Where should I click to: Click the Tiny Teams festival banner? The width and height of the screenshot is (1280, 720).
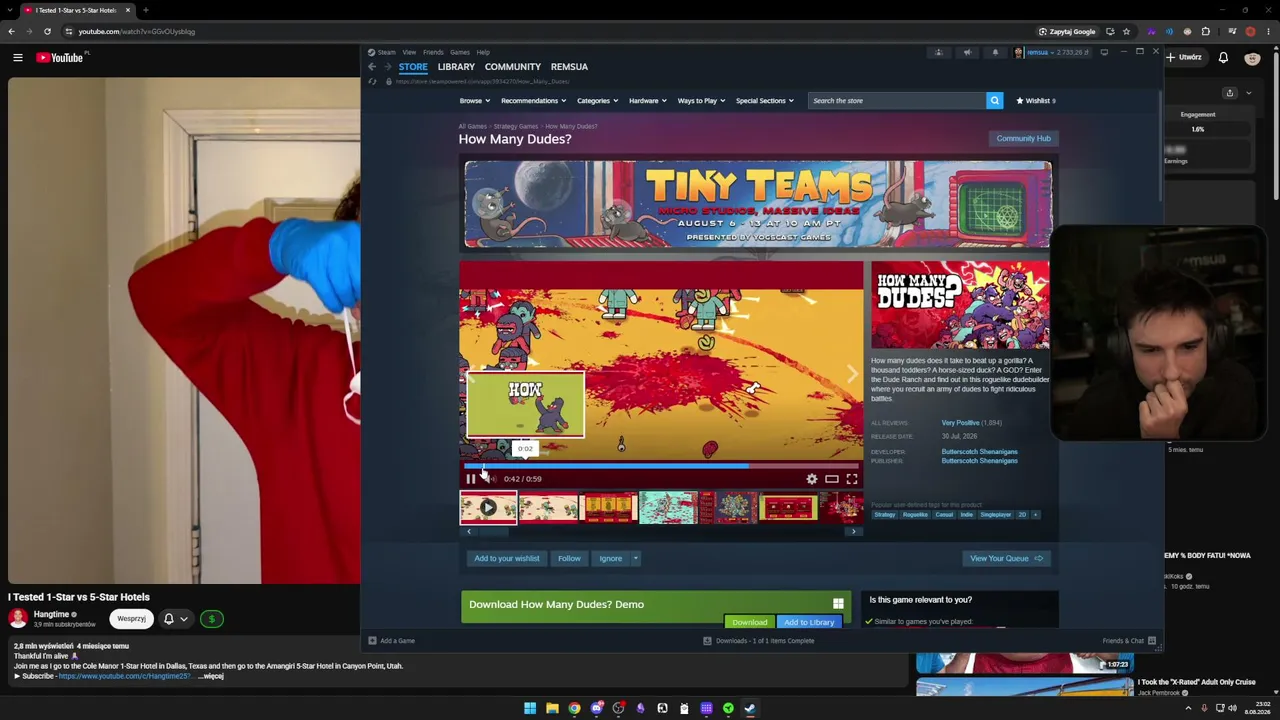click(757, 204)
